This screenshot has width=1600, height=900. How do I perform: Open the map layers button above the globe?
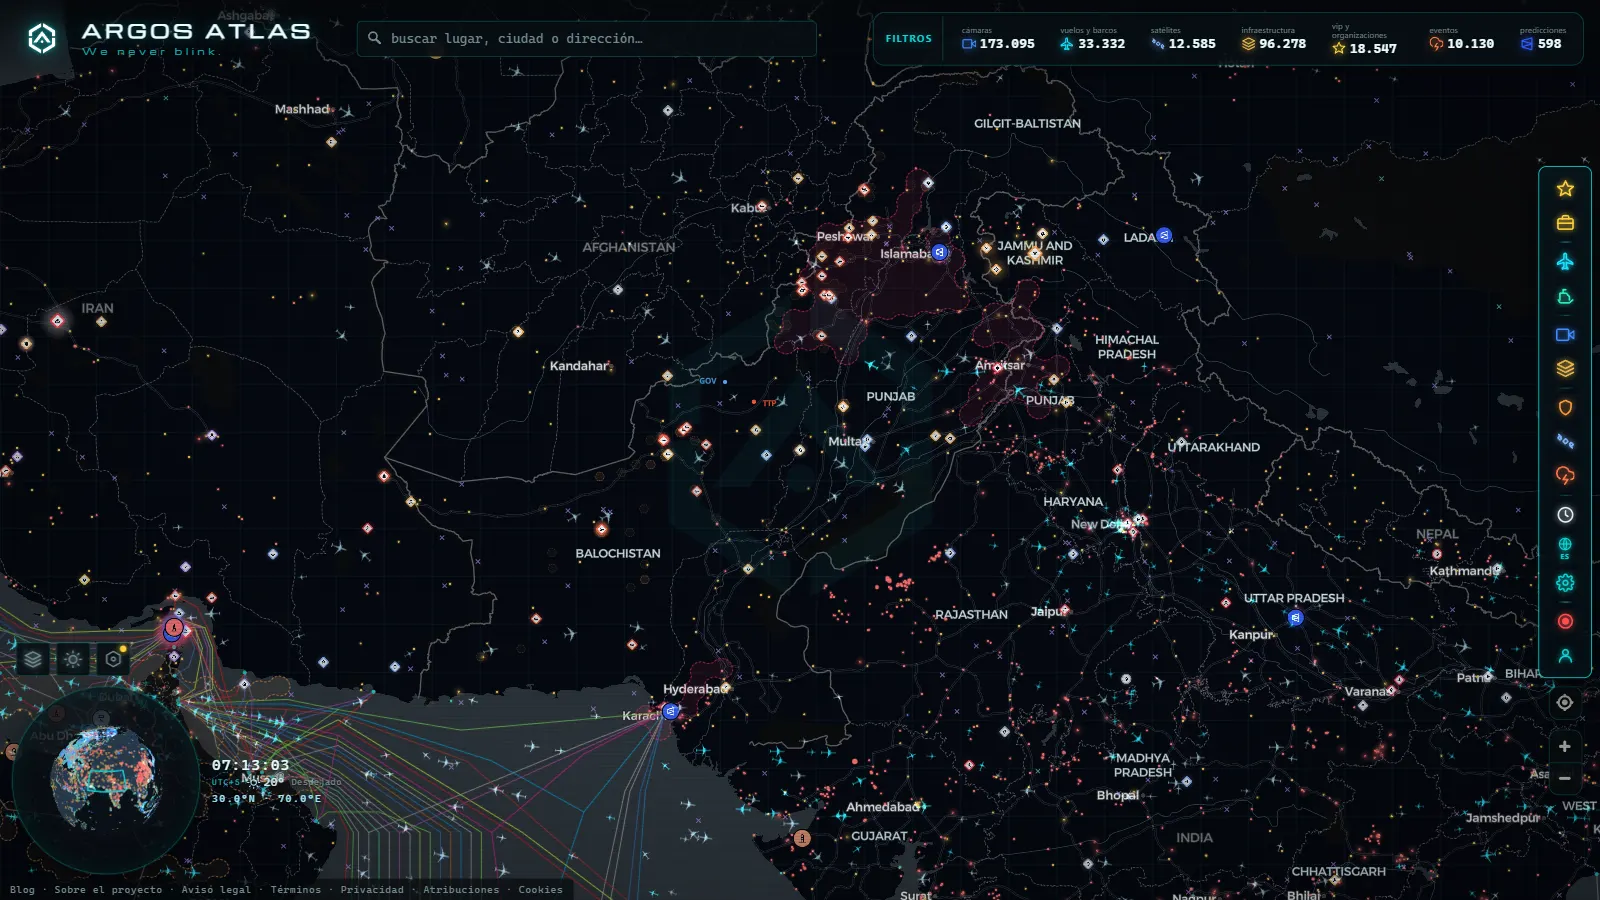(33, 659)
